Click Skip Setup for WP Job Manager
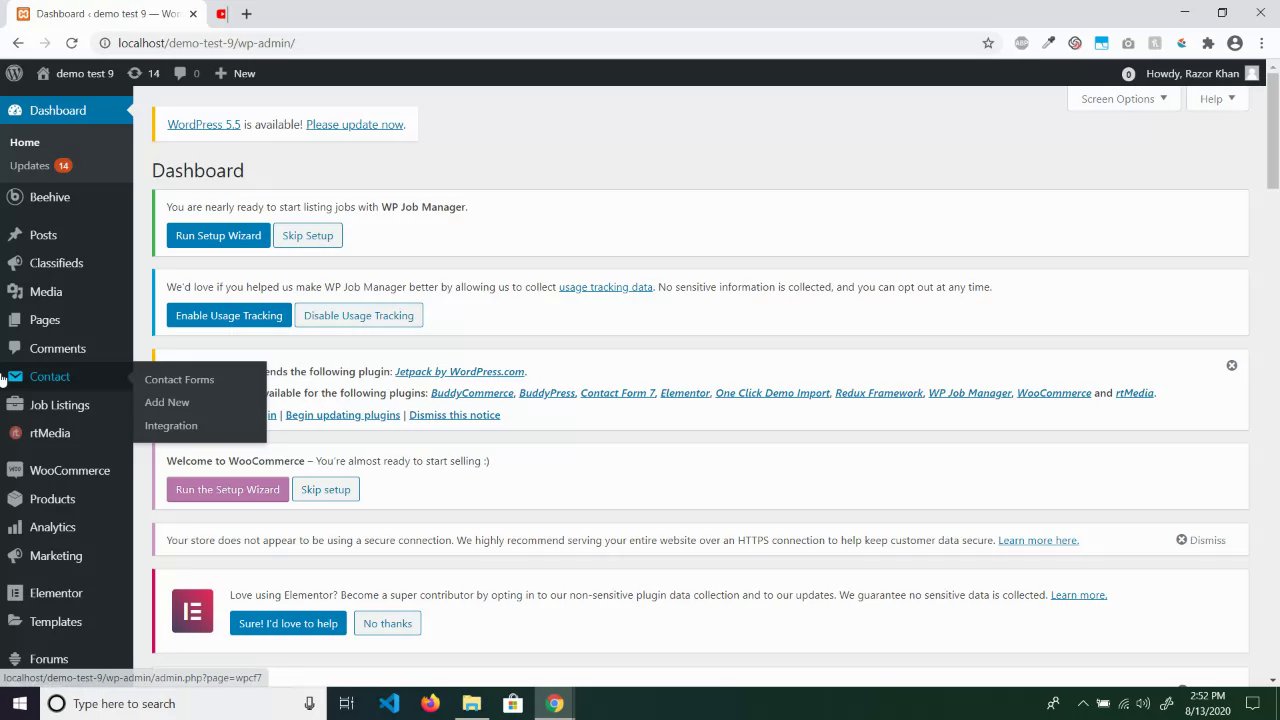 pos(307,235)
